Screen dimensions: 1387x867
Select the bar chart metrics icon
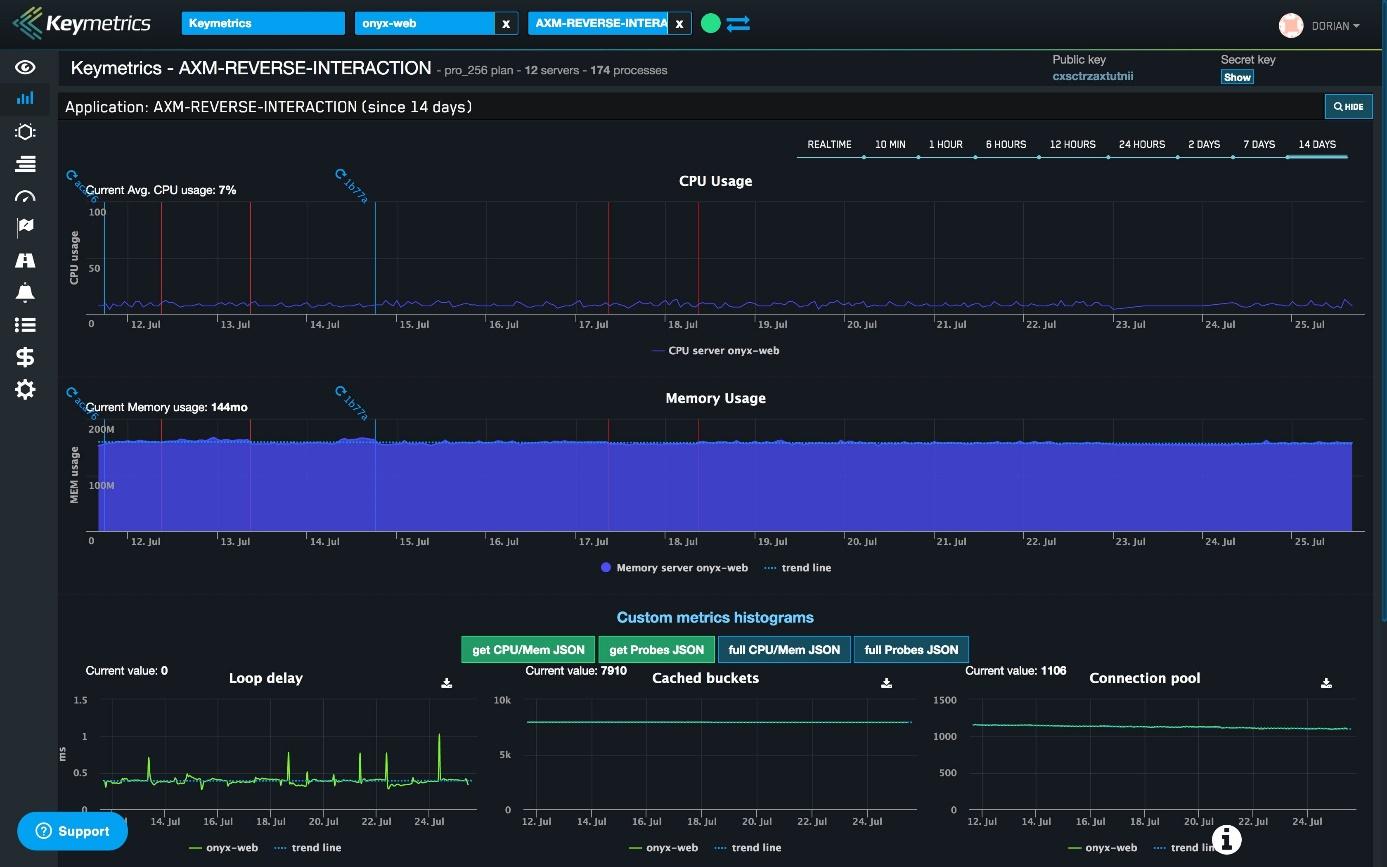[25, 98]
